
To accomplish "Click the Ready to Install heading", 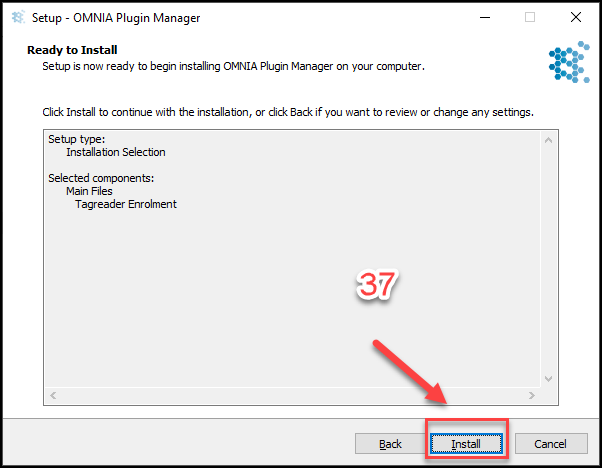I will click(x=72, y=50).
